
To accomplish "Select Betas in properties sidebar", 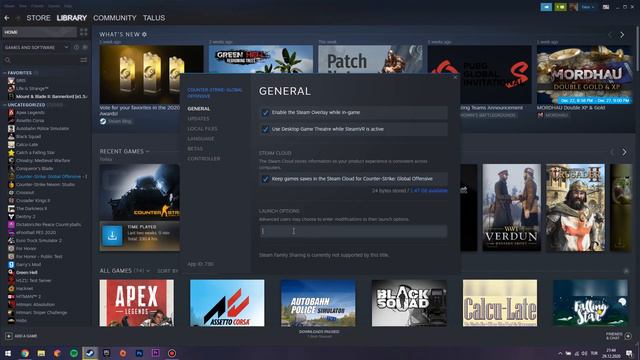I will 195,149.
